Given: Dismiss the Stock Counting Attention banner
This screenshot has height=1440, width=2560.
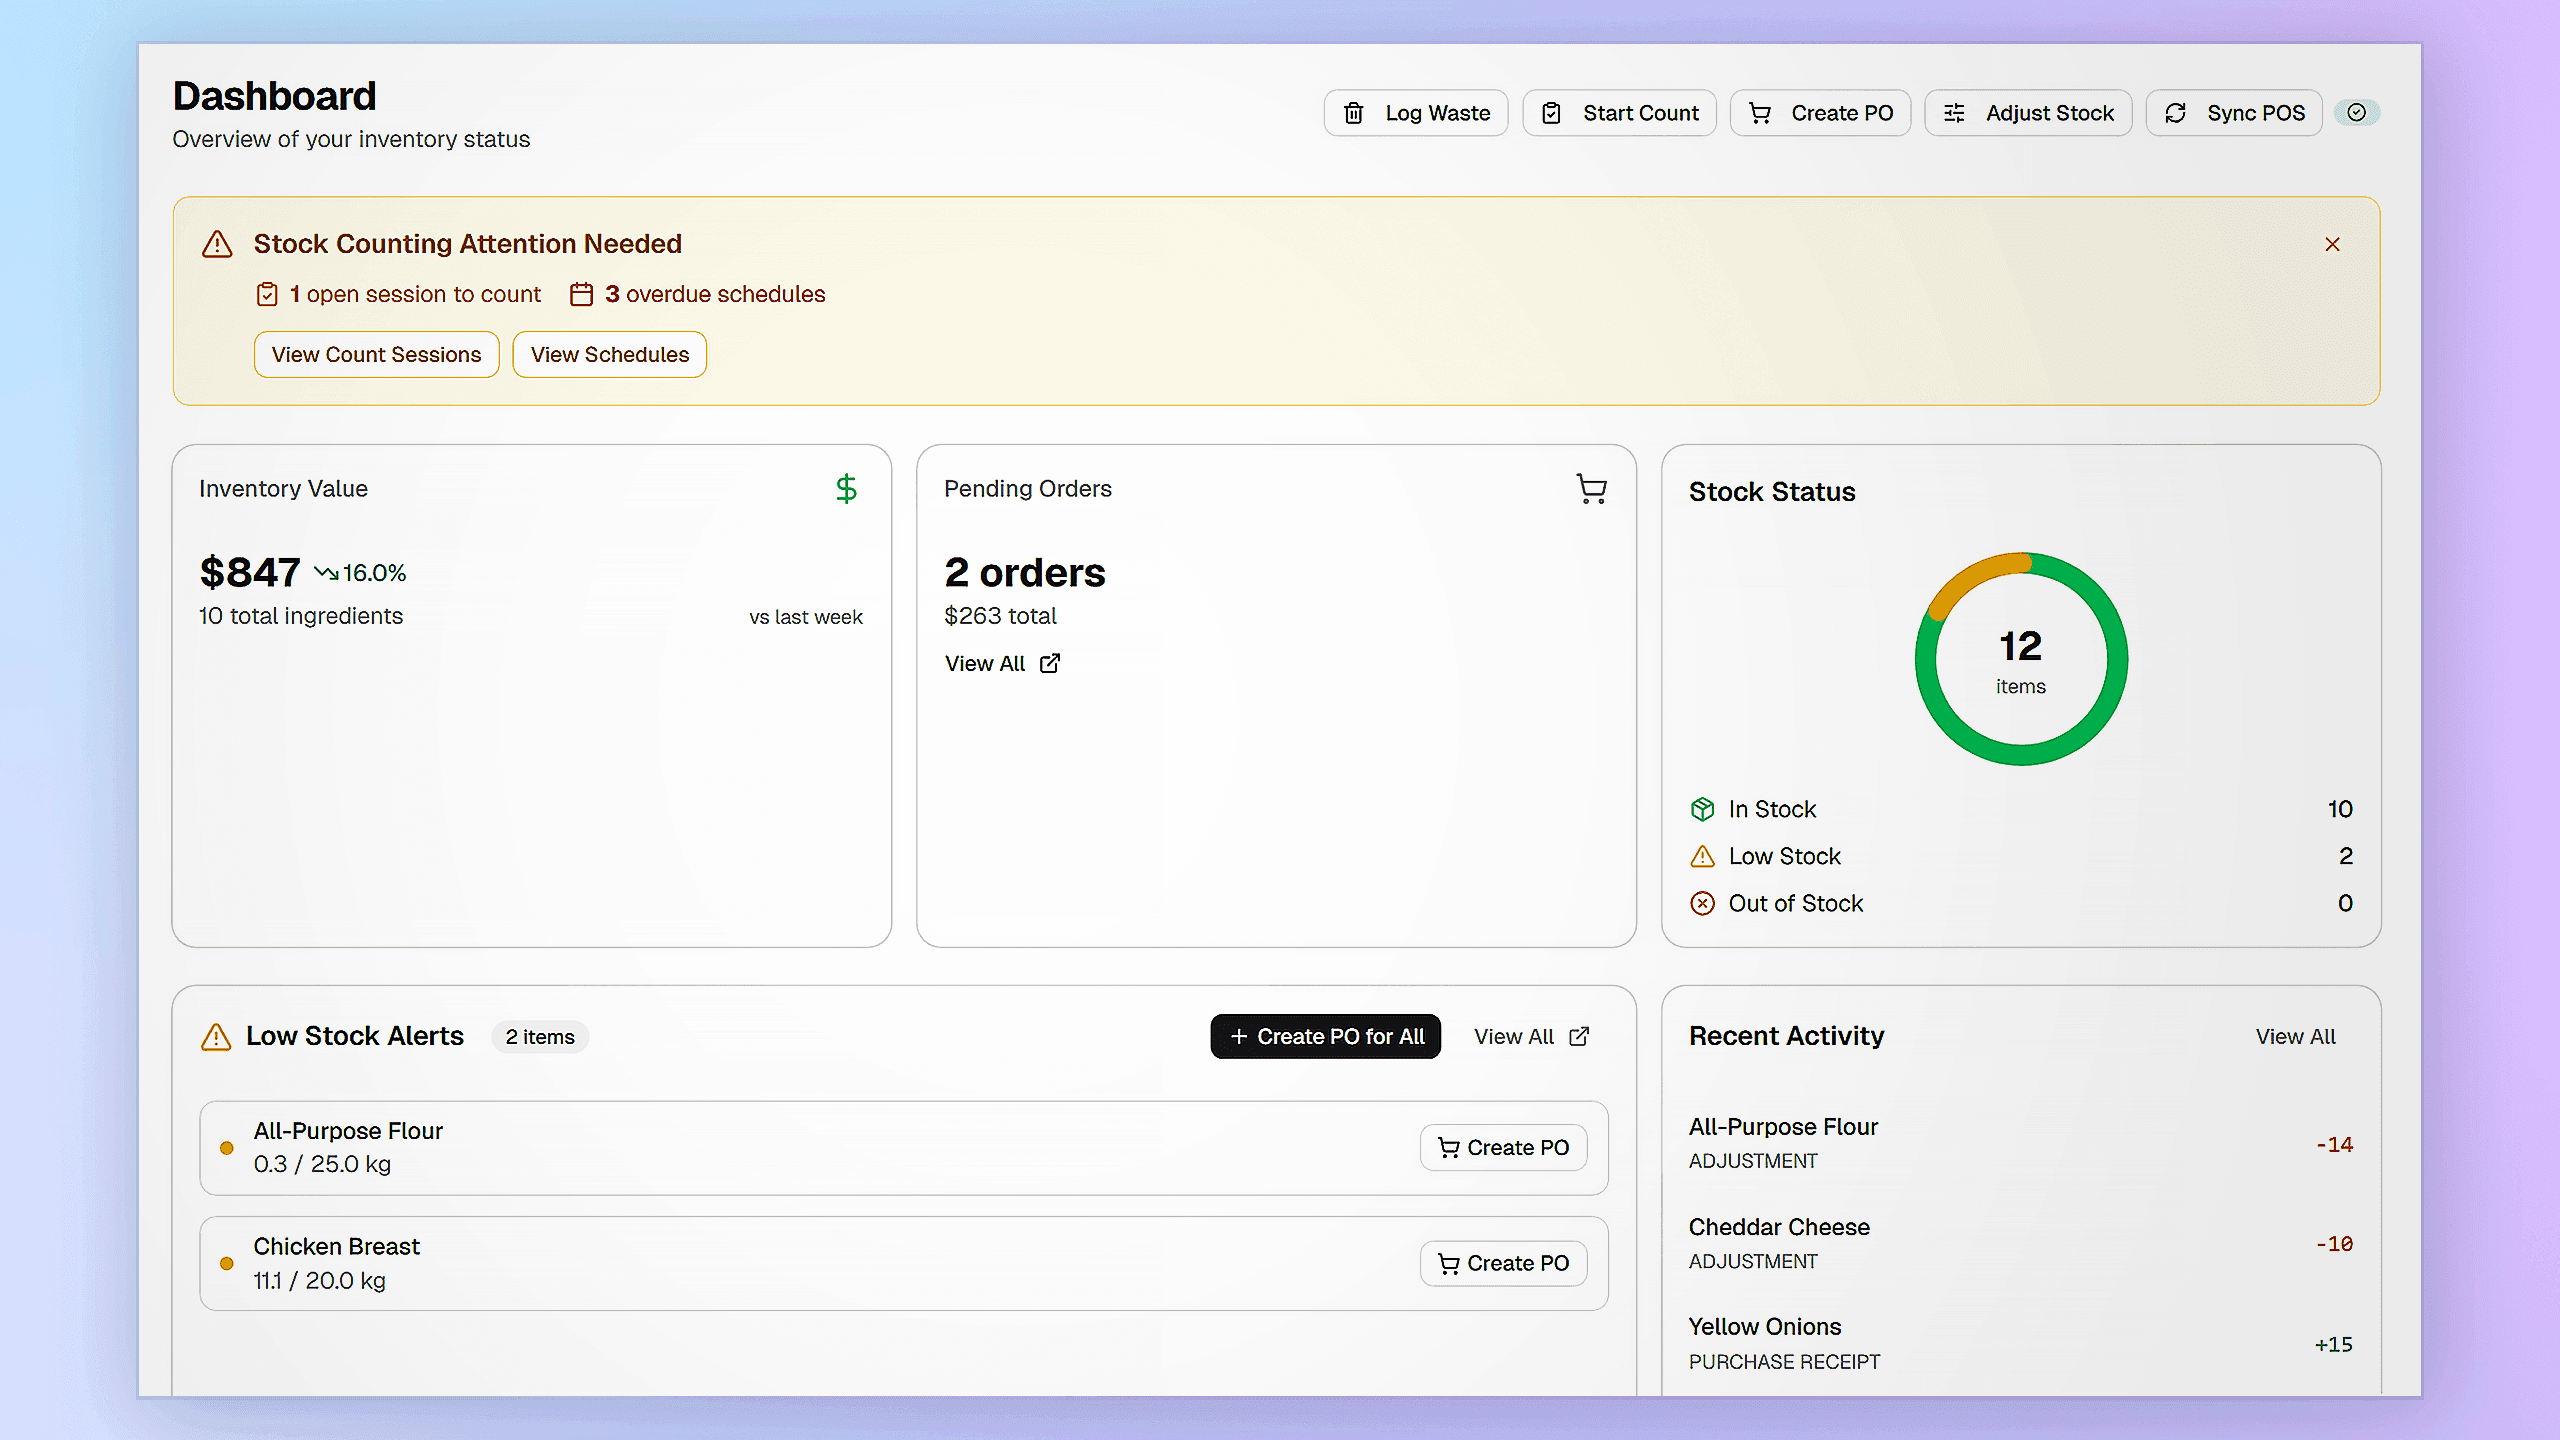Looking at the screenshot, I should (x=2332, y=243).
